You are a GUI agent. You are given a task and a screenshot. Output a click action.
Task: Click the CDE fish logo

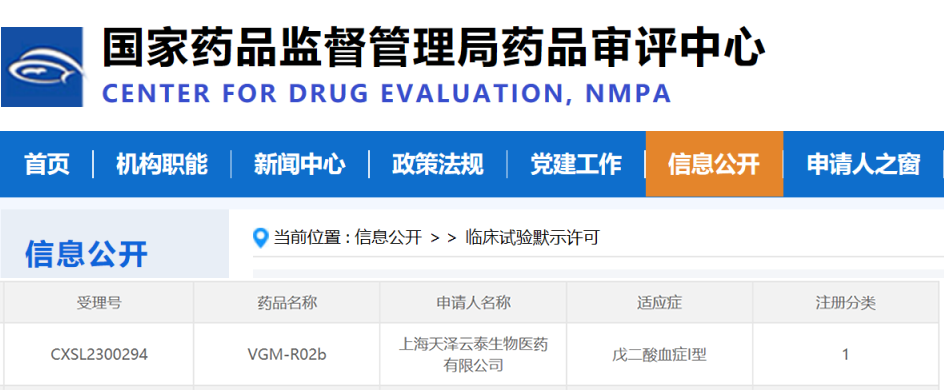[x=42, y=67]
